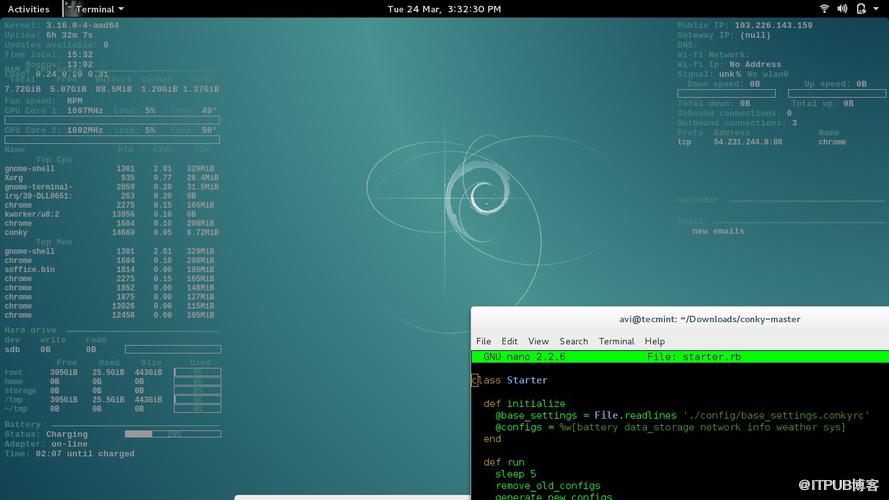Viewport: 889px width, 500px height.
Task: Click the '@configs' line in nano
Action: click(670, 427)
